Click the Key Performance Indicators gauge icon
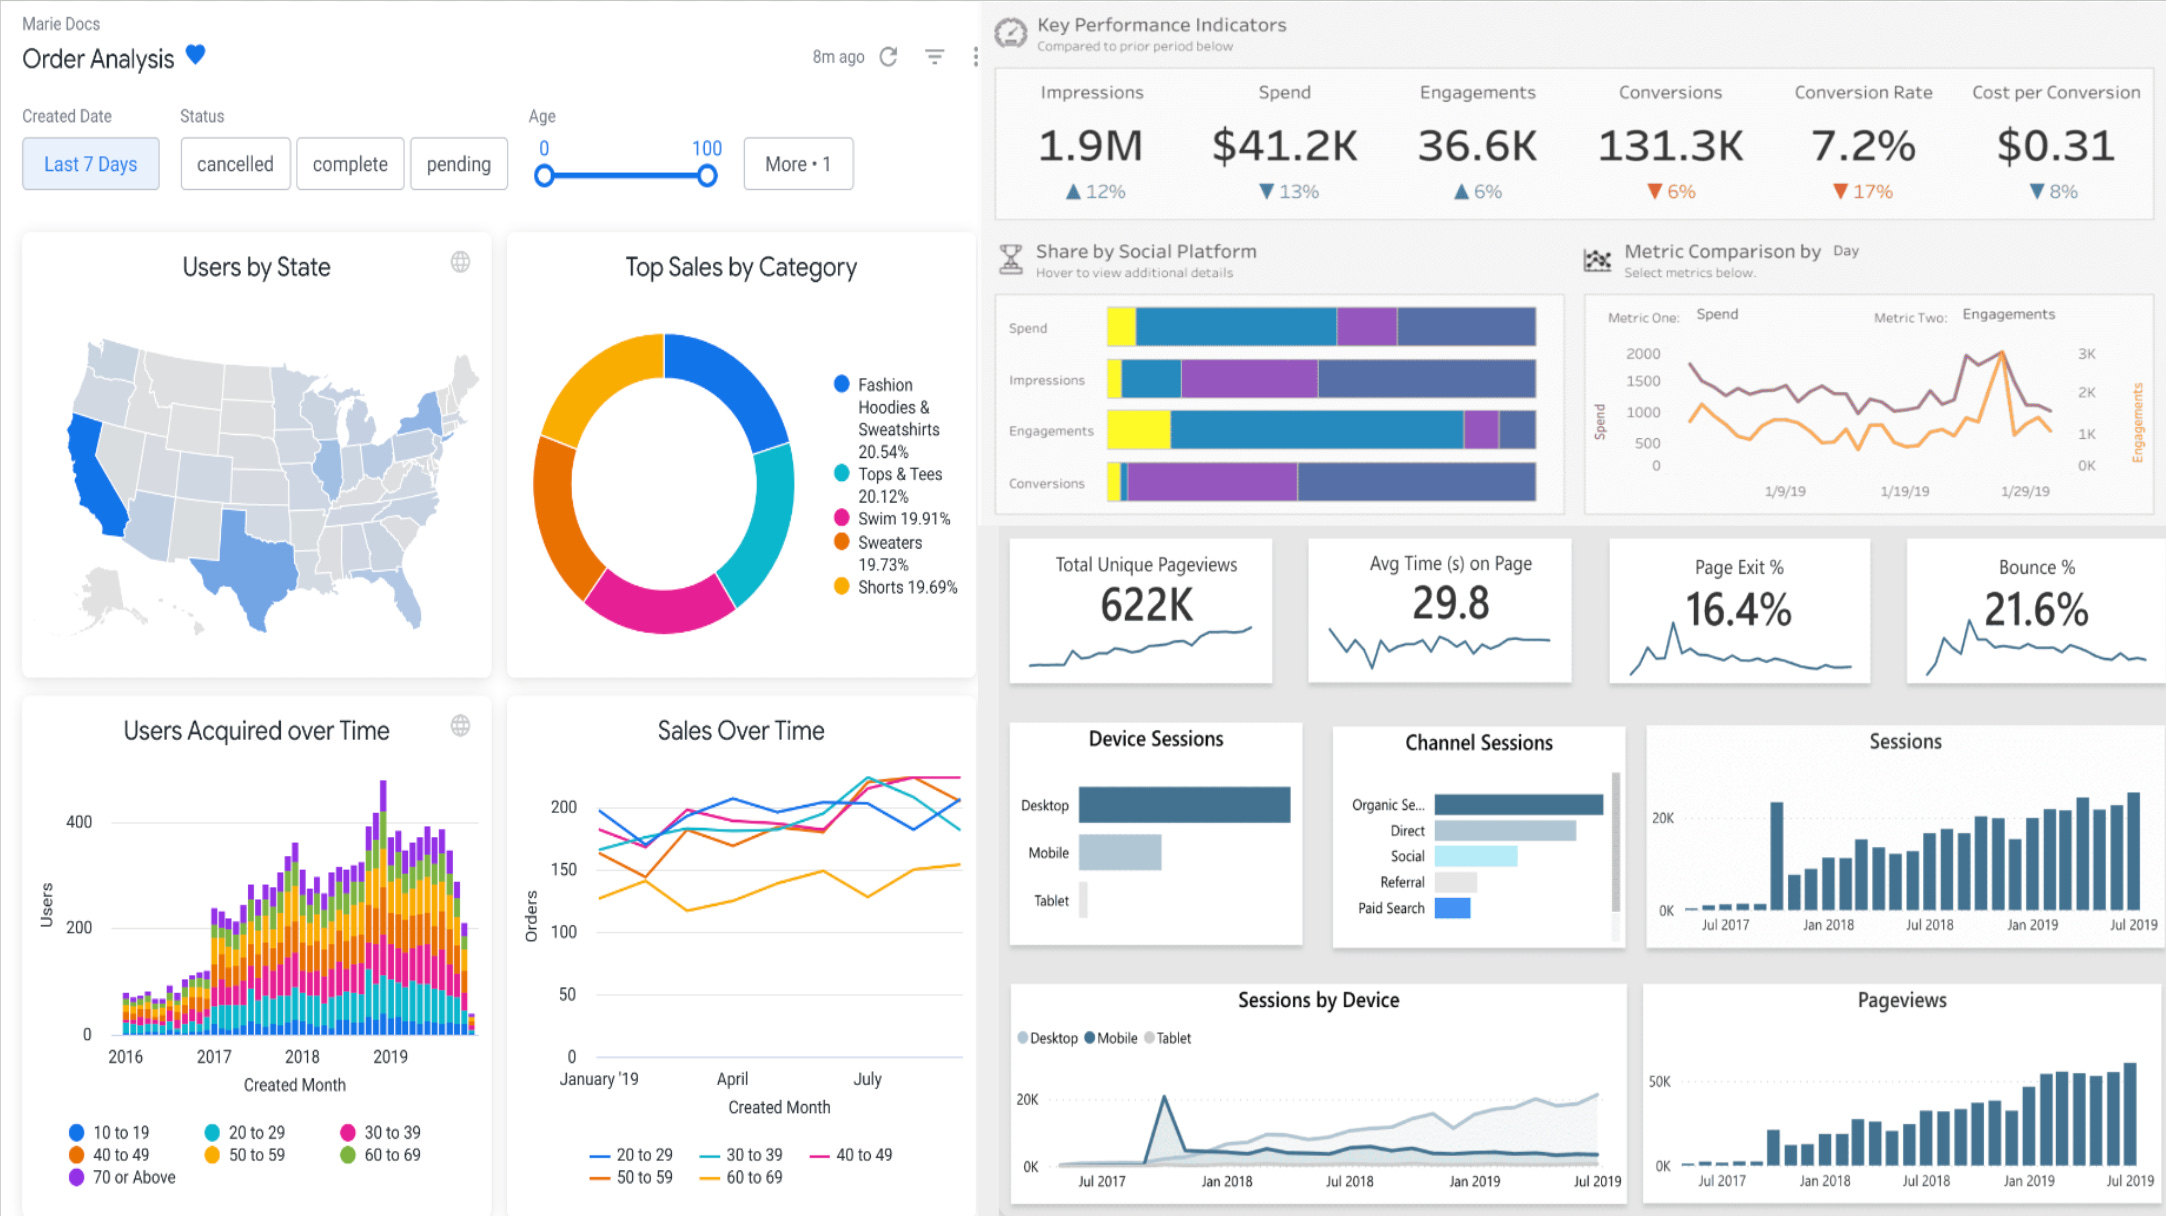 tap(1011, 33)
